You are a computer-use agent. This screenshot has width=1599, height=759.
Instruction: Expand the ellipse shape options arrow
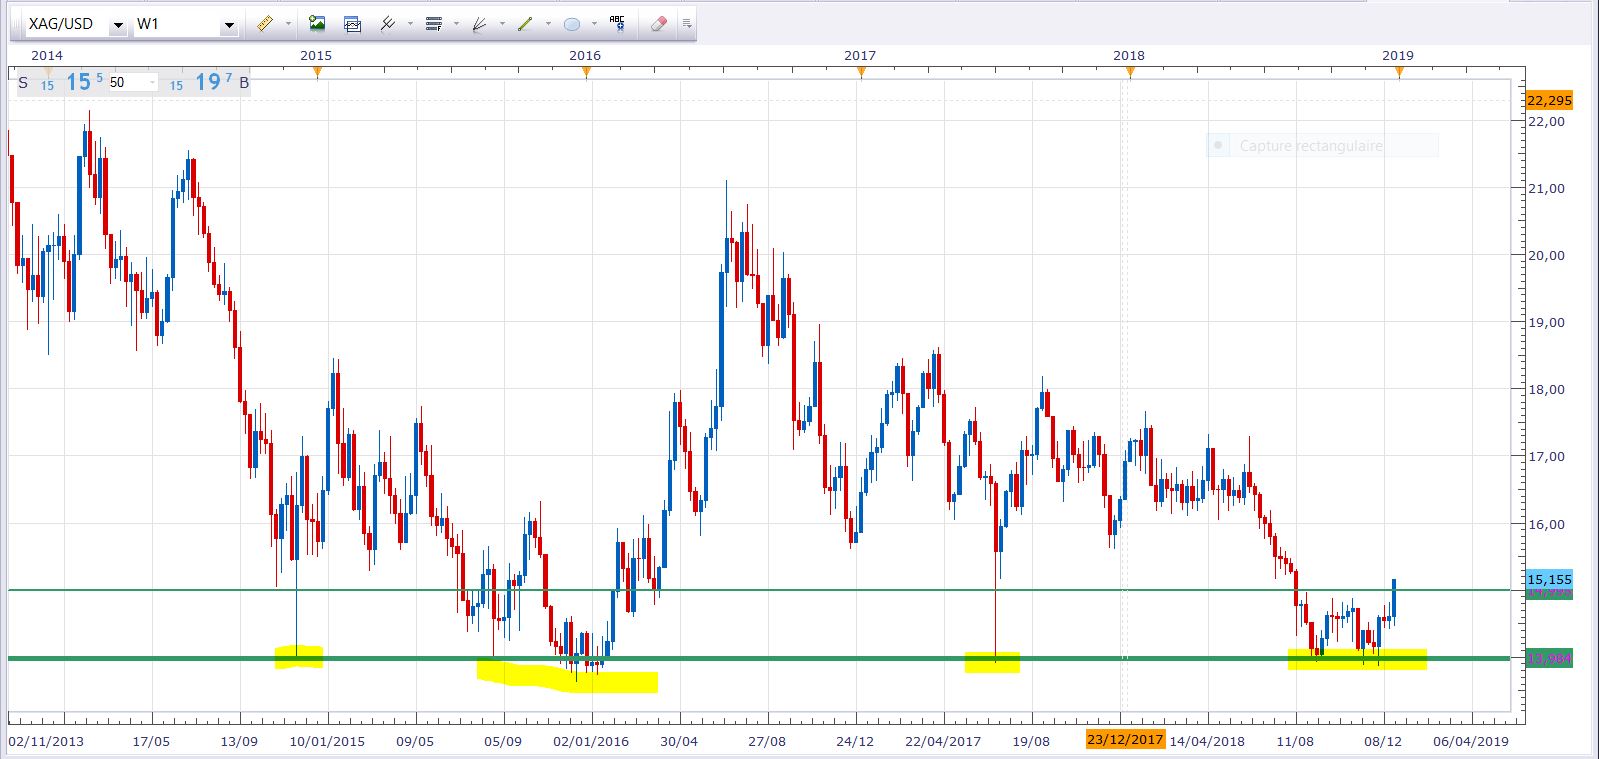tap(594, 24)
